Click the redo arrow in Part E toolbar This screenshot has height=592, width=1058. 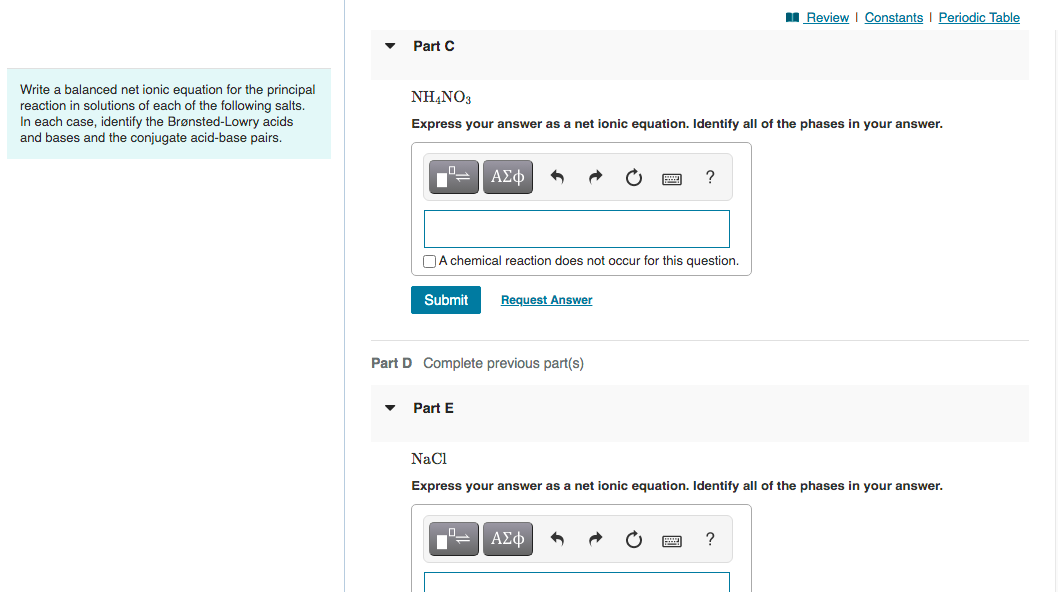(x=595, y=538)
